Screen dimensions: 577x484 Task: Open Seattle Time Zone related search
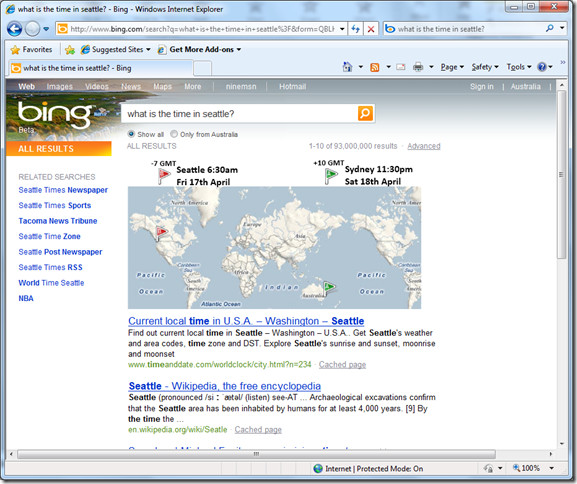tap(49, 236)
